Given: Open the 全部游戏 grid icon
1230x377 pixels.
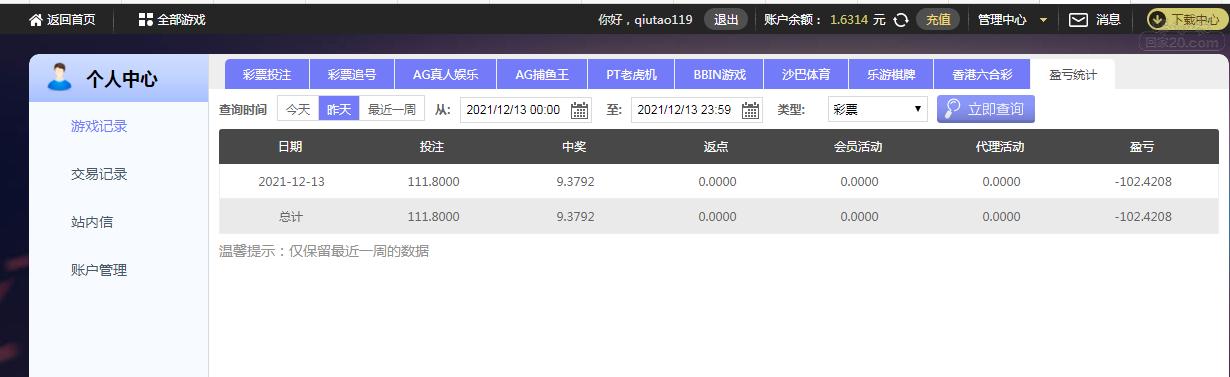Looking at the screenshot, I should pos(146,19).
